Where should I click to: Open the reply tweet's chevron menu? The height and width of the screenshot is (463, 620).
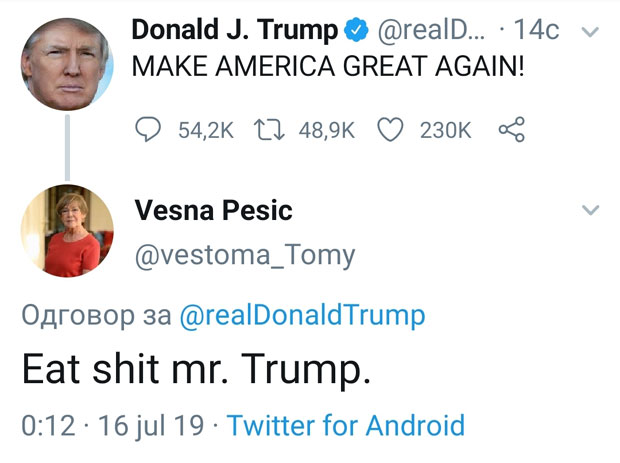590,210
